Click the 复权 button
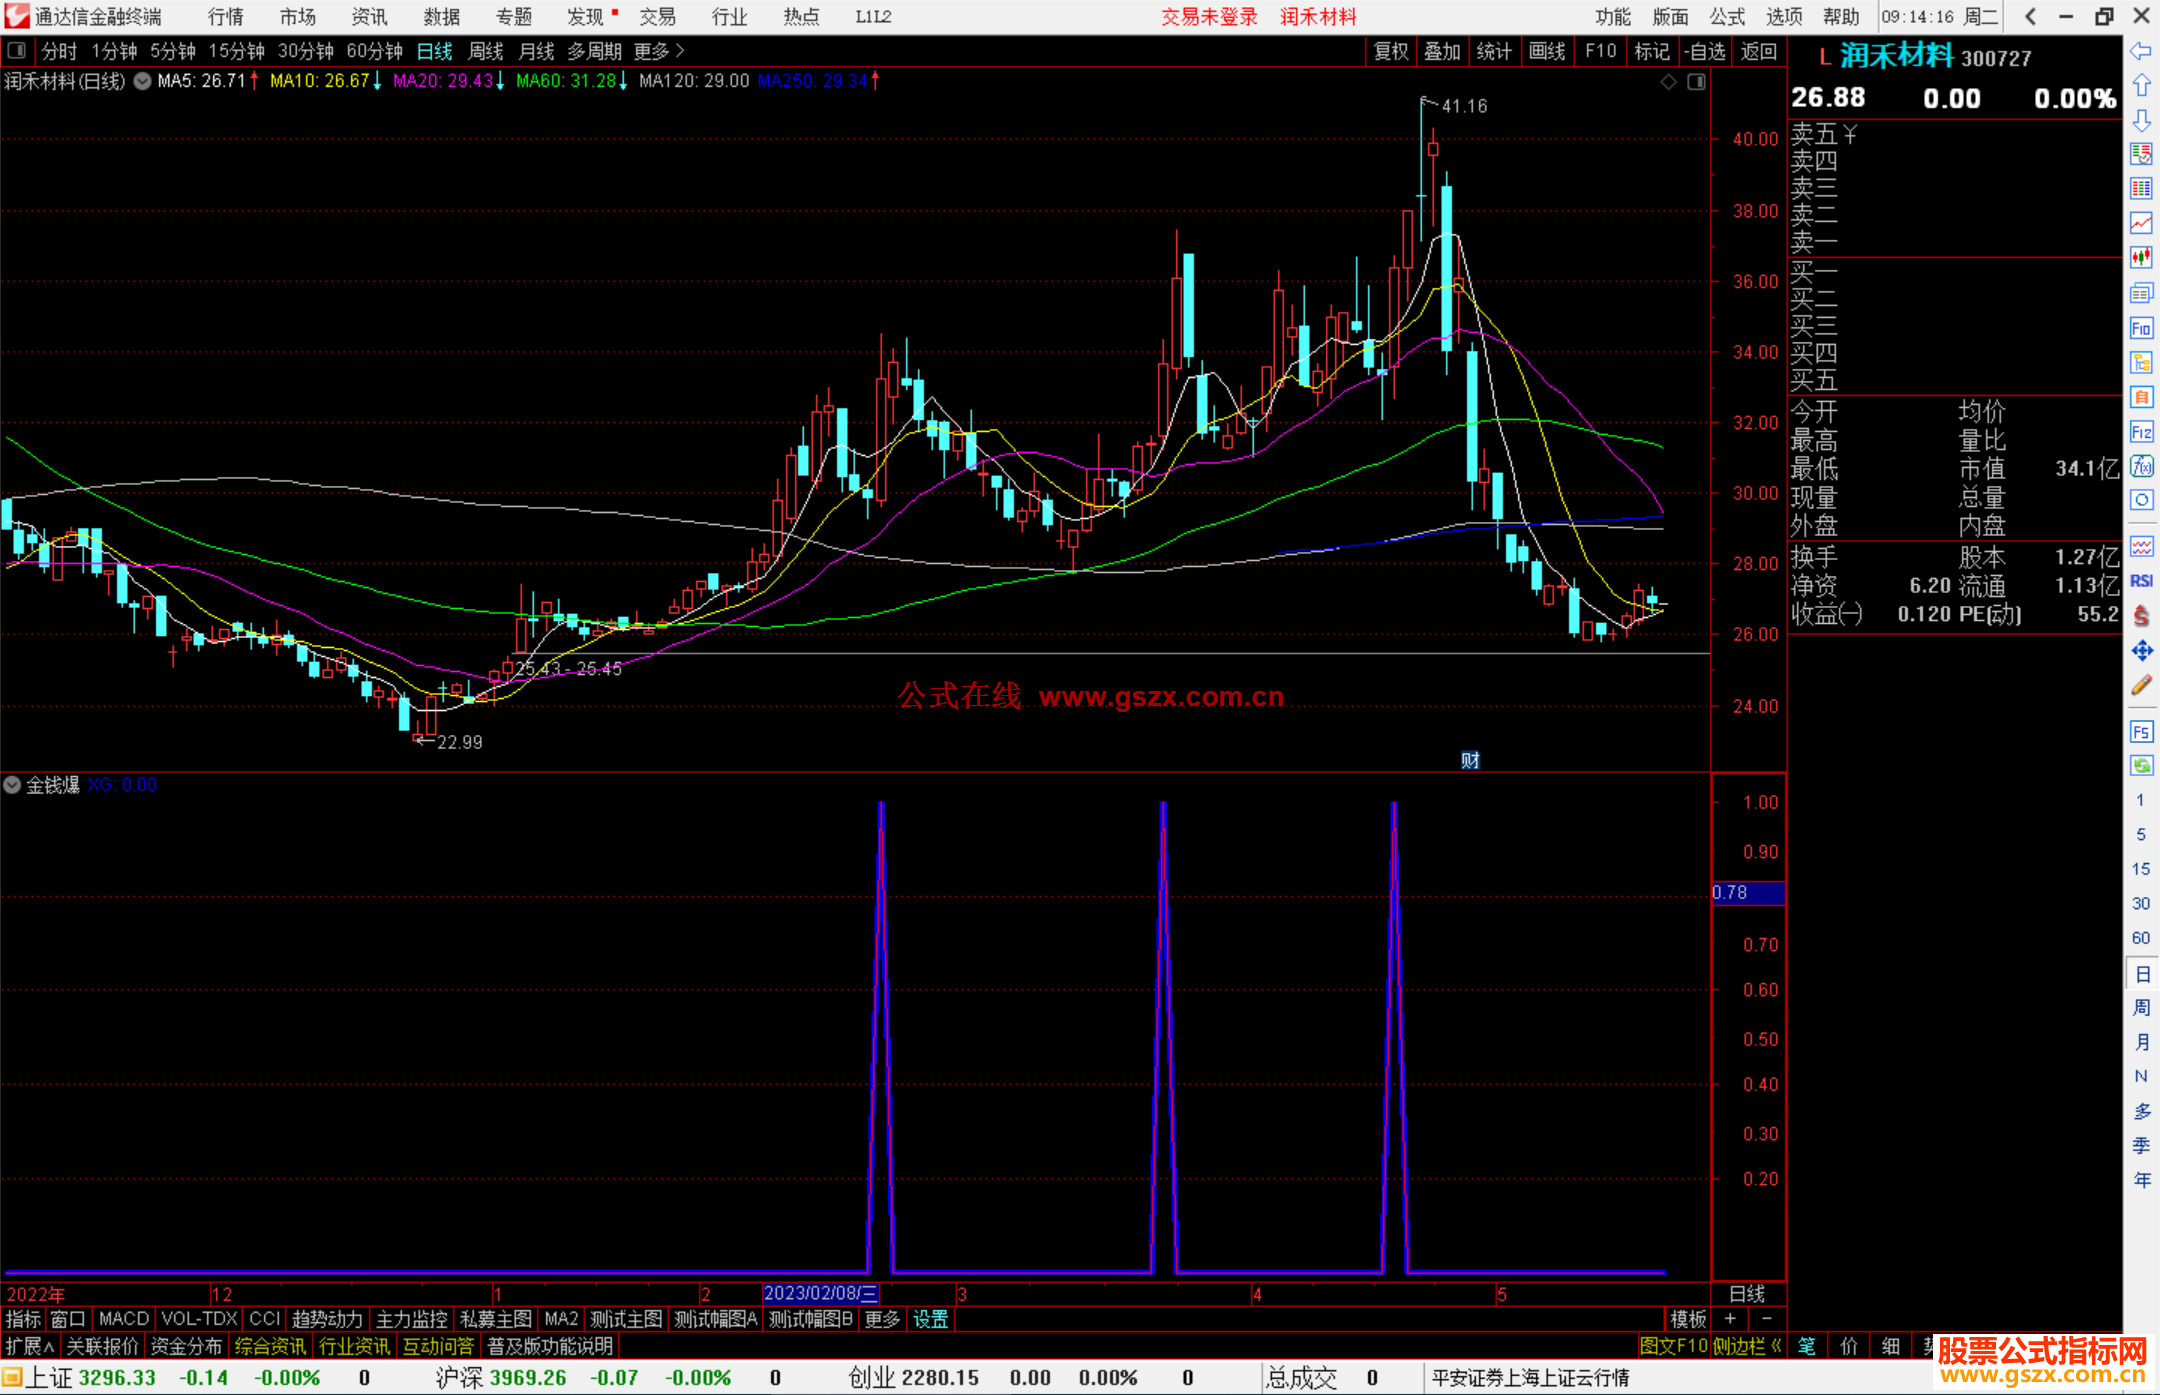 1391,51
